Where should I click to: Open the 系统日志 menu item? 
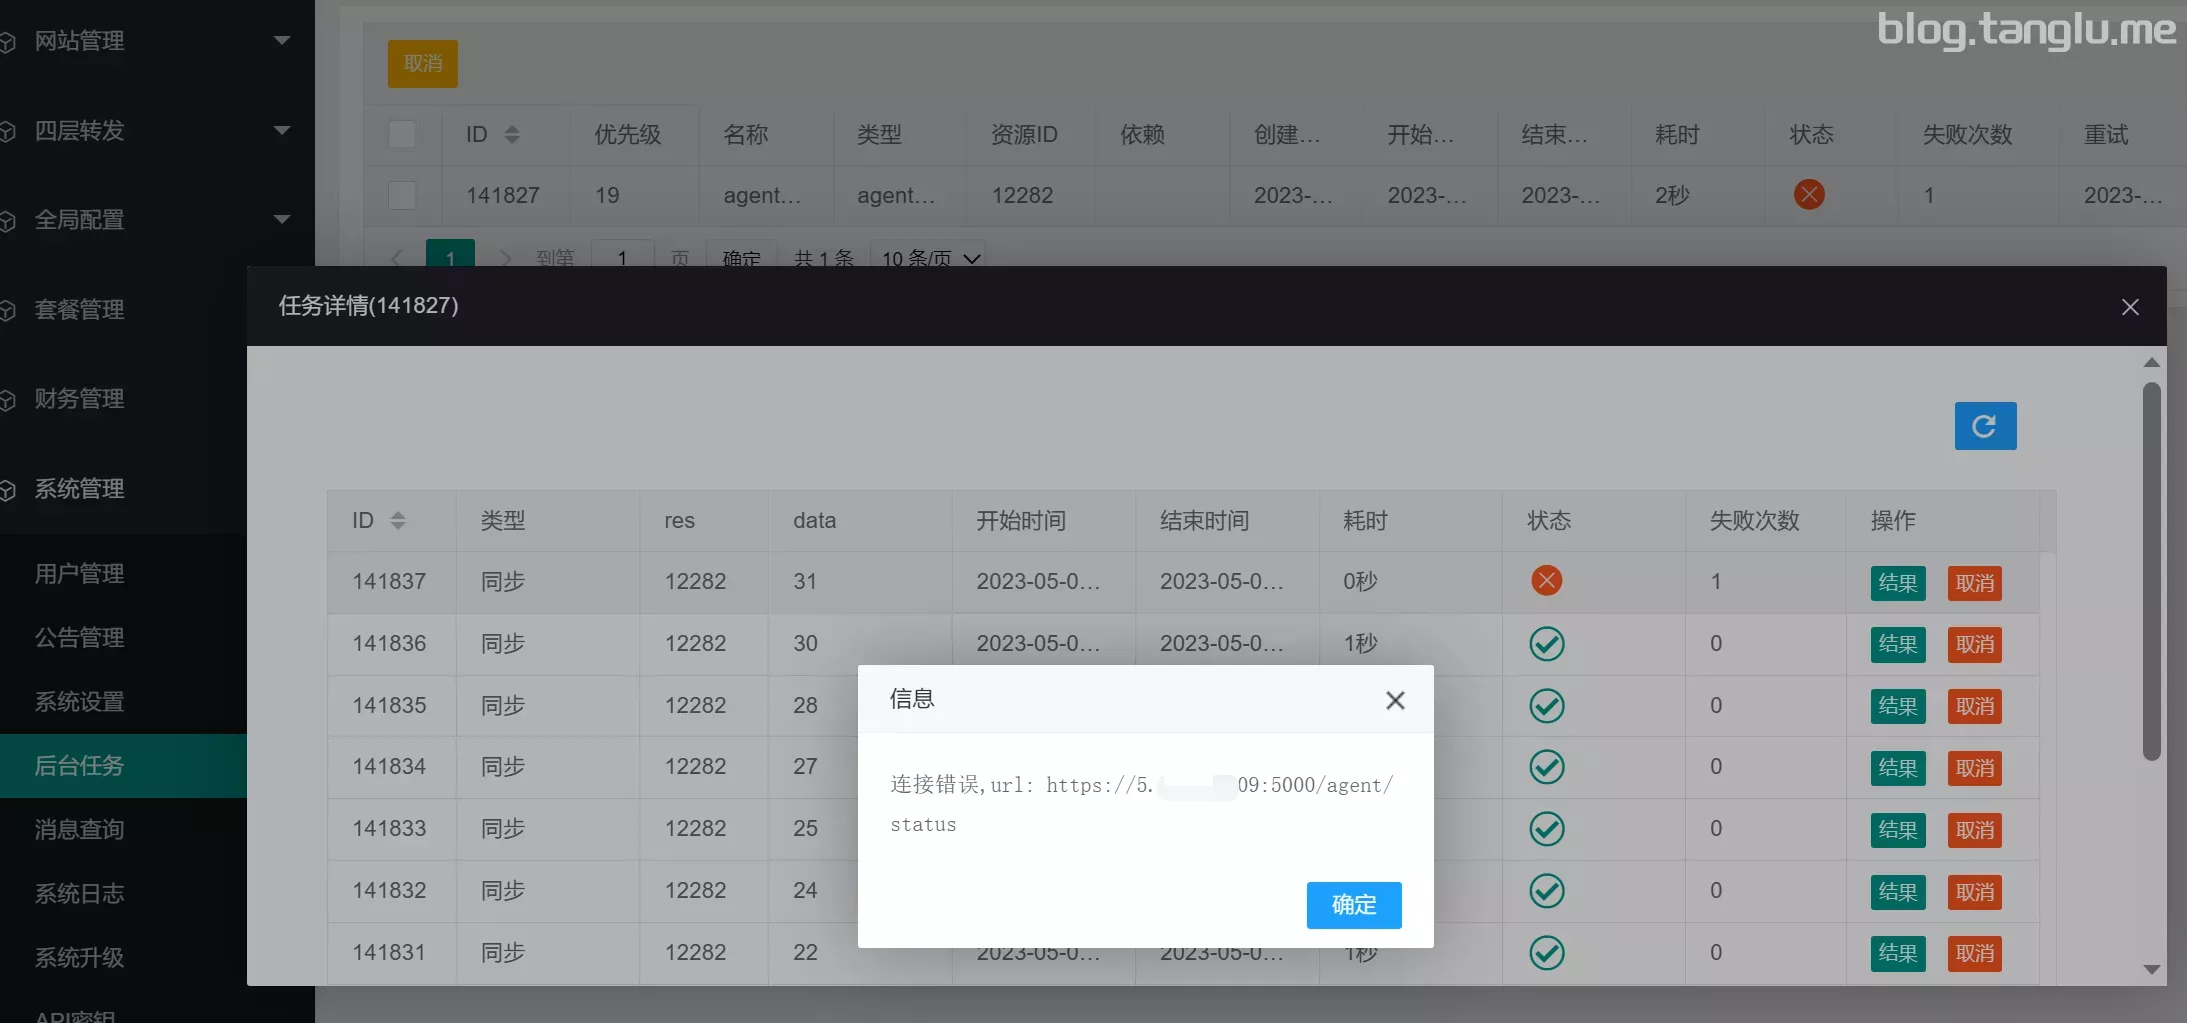pyautogui.click(x=79, y=893)
